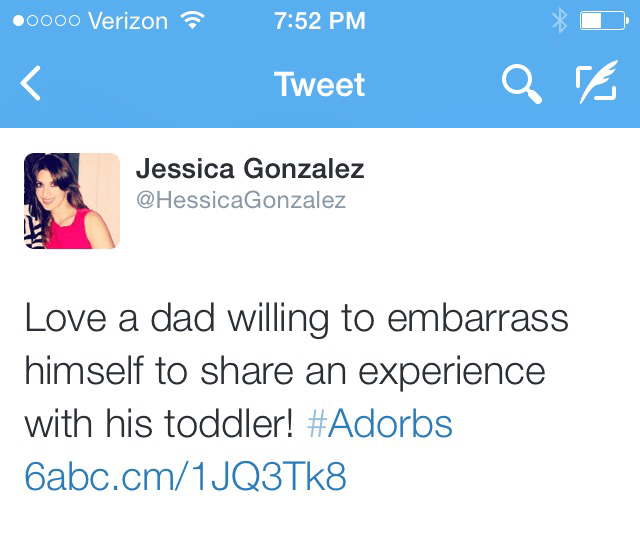
Task: Go back using the left chevron
Action: click(x=31, y=85)
